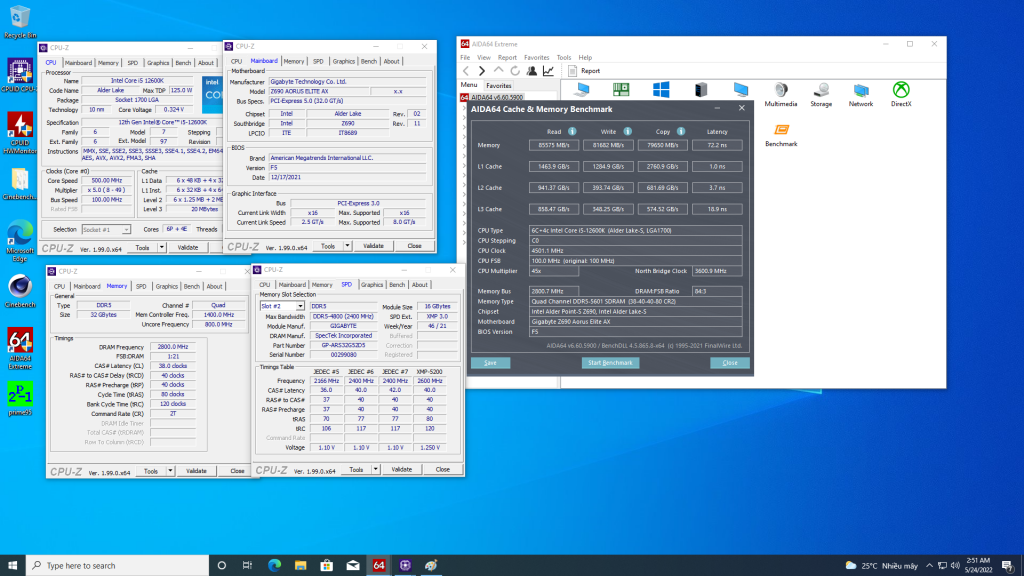Click Tools button in Mainboard CPU-Z window

click(328, 246)
